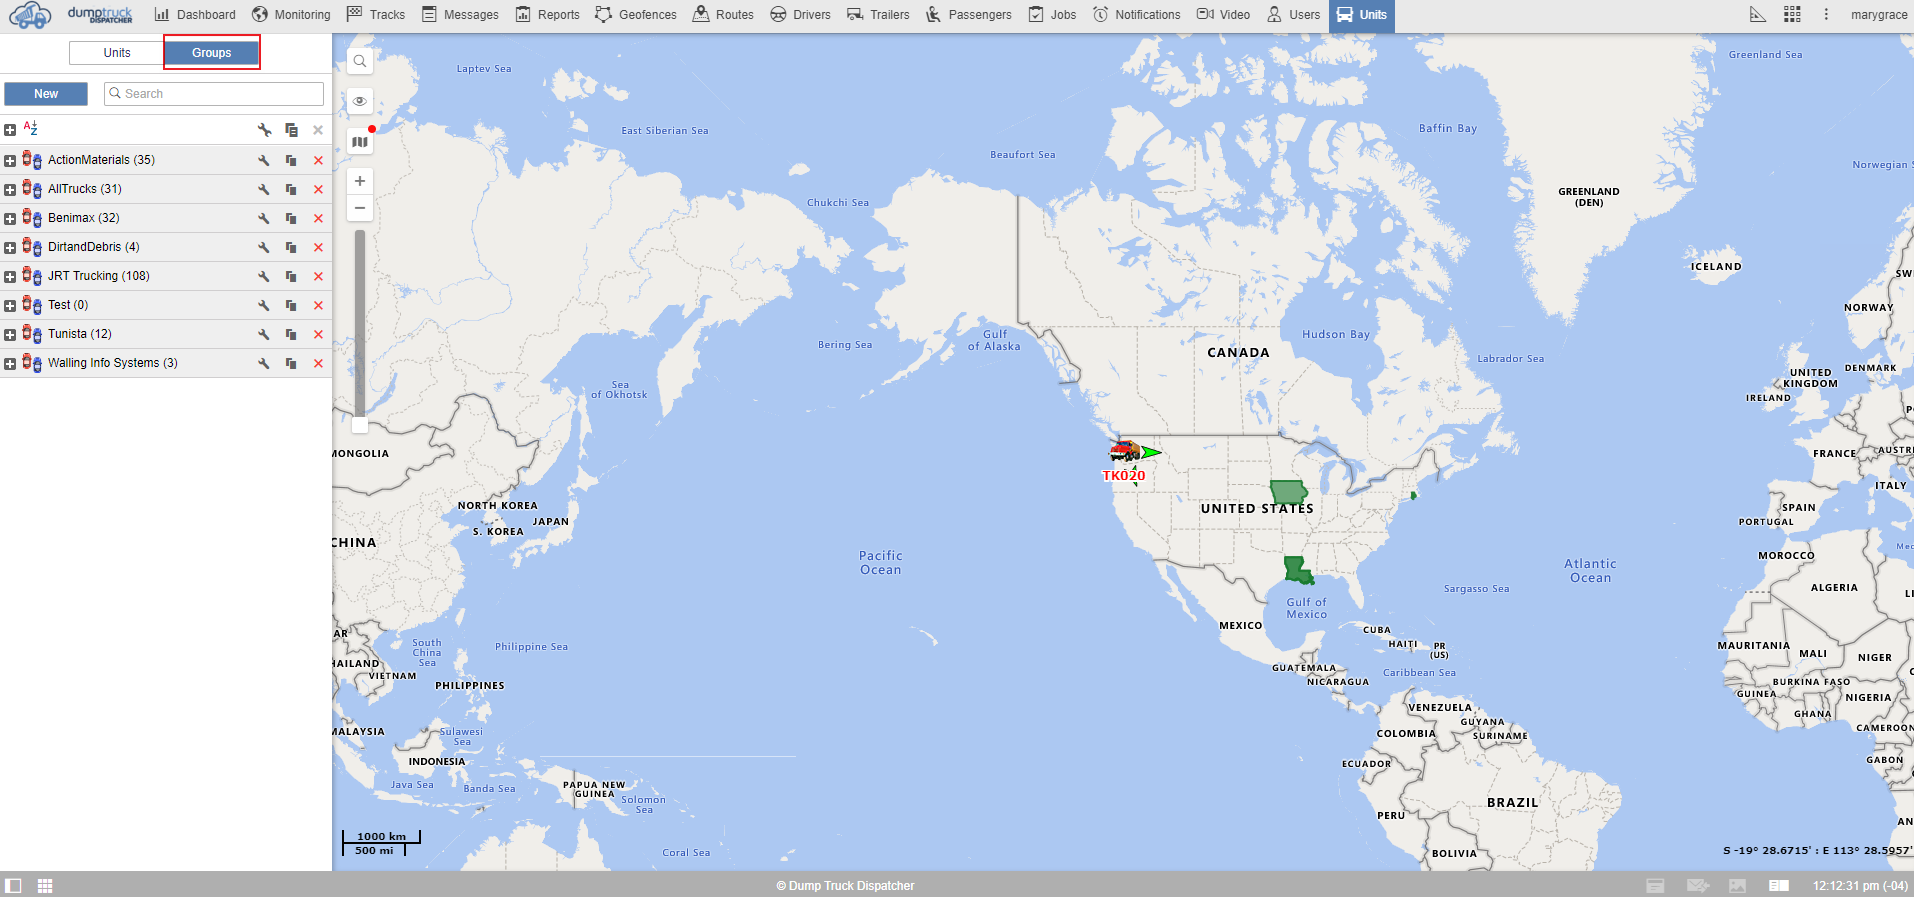Expand the JRT Trucking group

(x=10, y=276)
